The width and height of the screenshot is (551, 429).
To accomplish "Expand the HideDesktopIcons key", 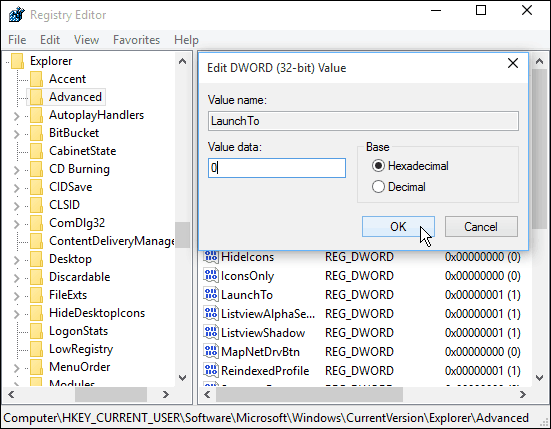I will click(x=16, y=314).
